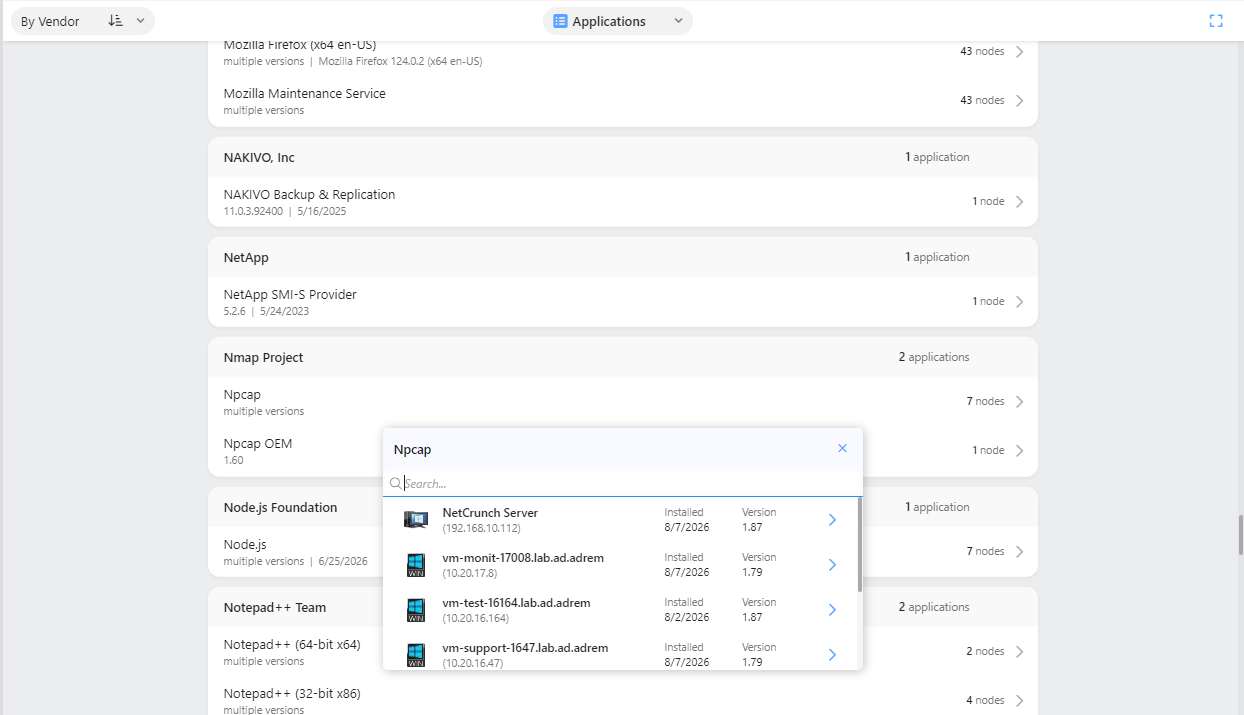Expand the NAKIVO Backup & Replication node chevron
The height and width of the screenshot is (715, 1244).
1019,202
